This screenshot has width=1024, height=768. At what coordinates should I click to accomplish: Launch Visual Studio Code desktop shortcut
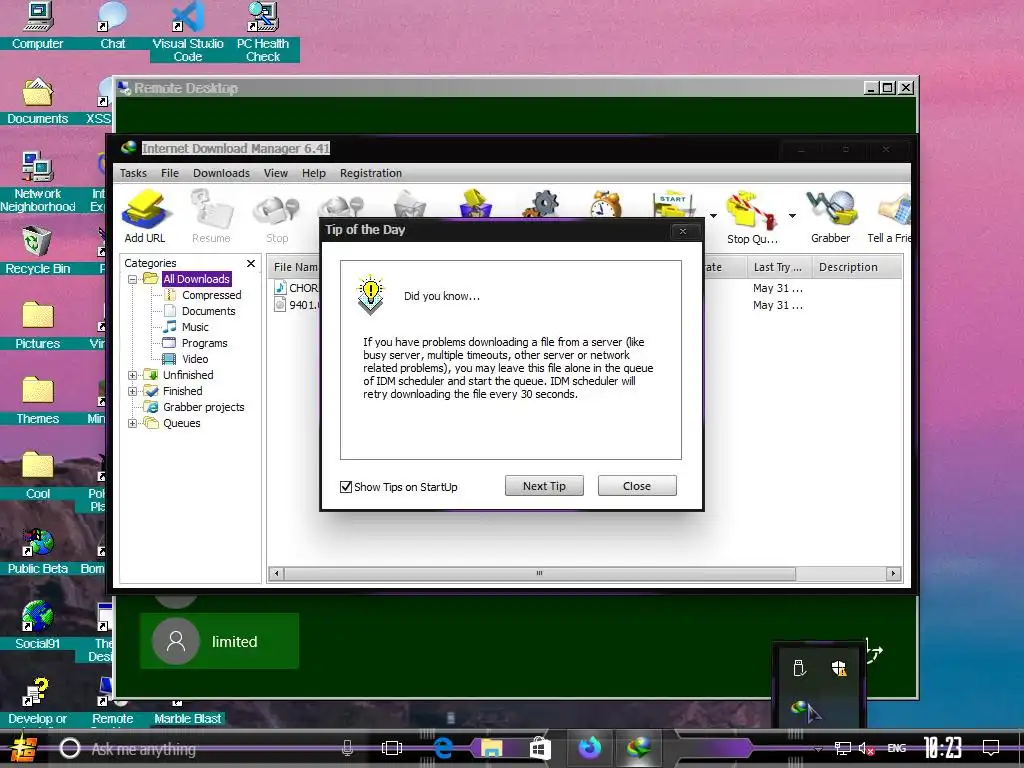[x=188, y=17]
